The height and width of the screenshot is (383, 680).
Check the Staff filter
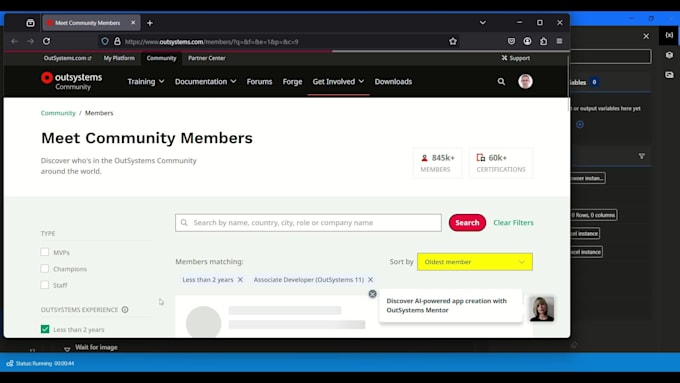point(45,285)
